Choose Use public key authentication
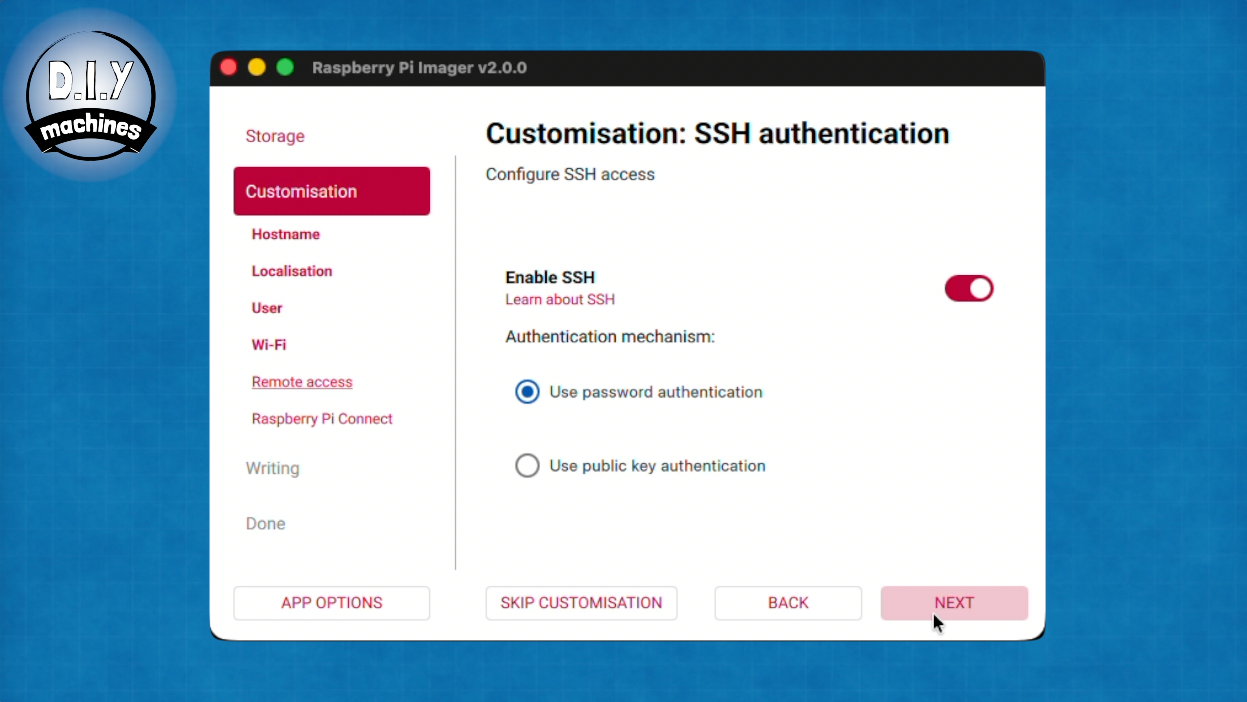The width and height of the screenshot is (1247, 702). 527,466
